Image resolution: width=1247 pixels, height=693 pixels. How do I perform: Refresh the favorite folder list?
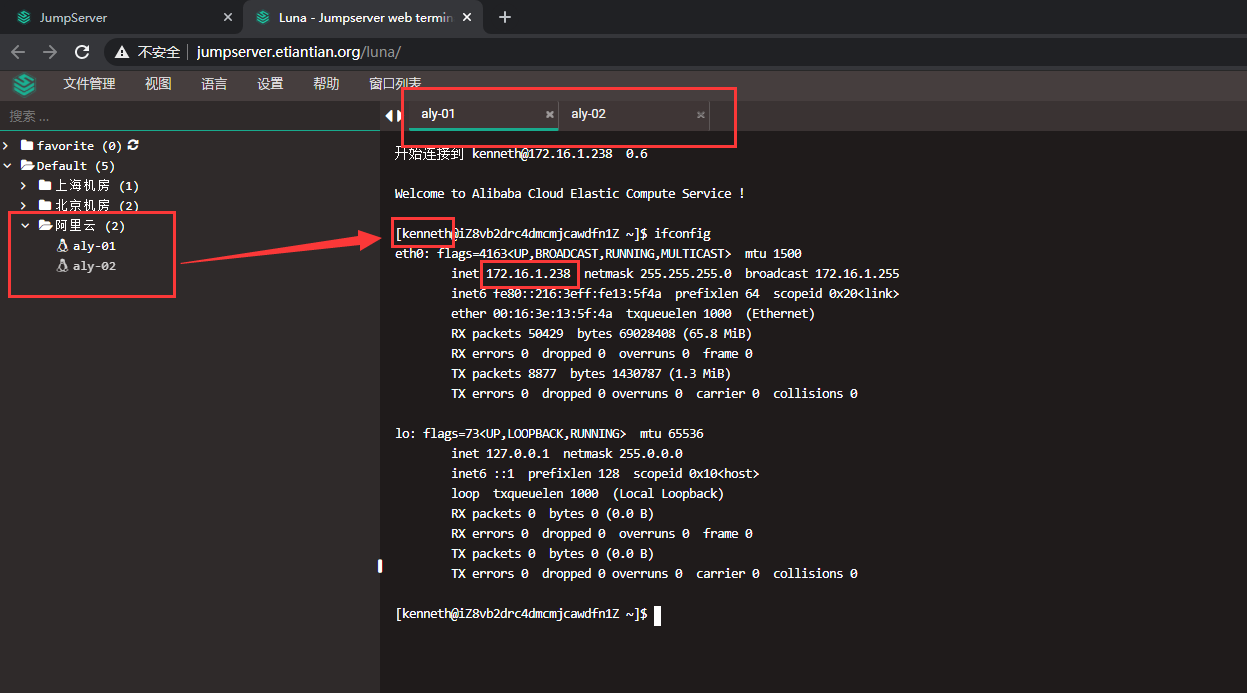click(133, 145)
